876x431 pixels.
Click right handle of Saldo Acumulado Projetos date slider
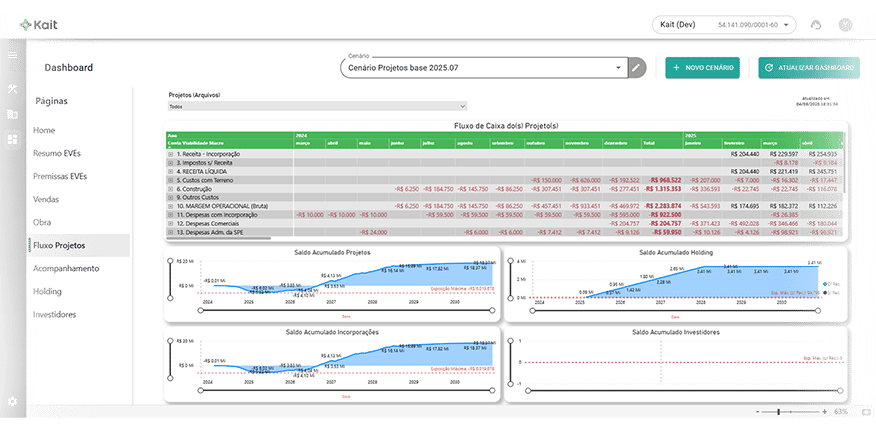click(492, 310)
